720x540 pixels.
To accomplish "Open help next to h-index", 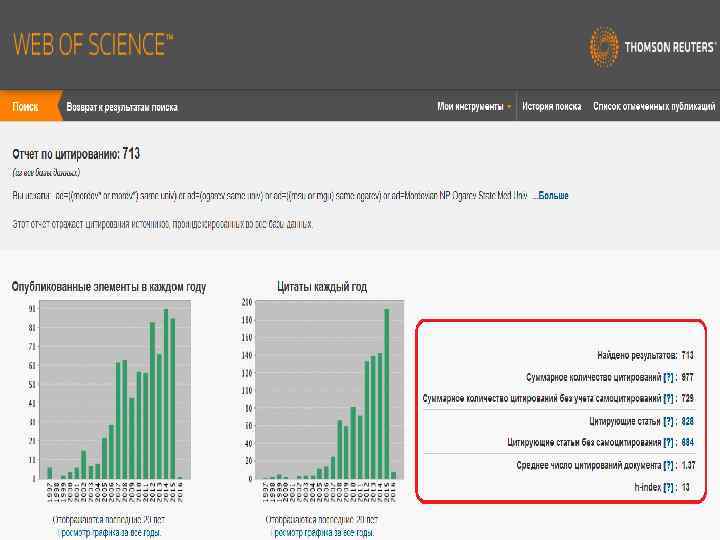I will pyautogui.click(x=668, y=487).
